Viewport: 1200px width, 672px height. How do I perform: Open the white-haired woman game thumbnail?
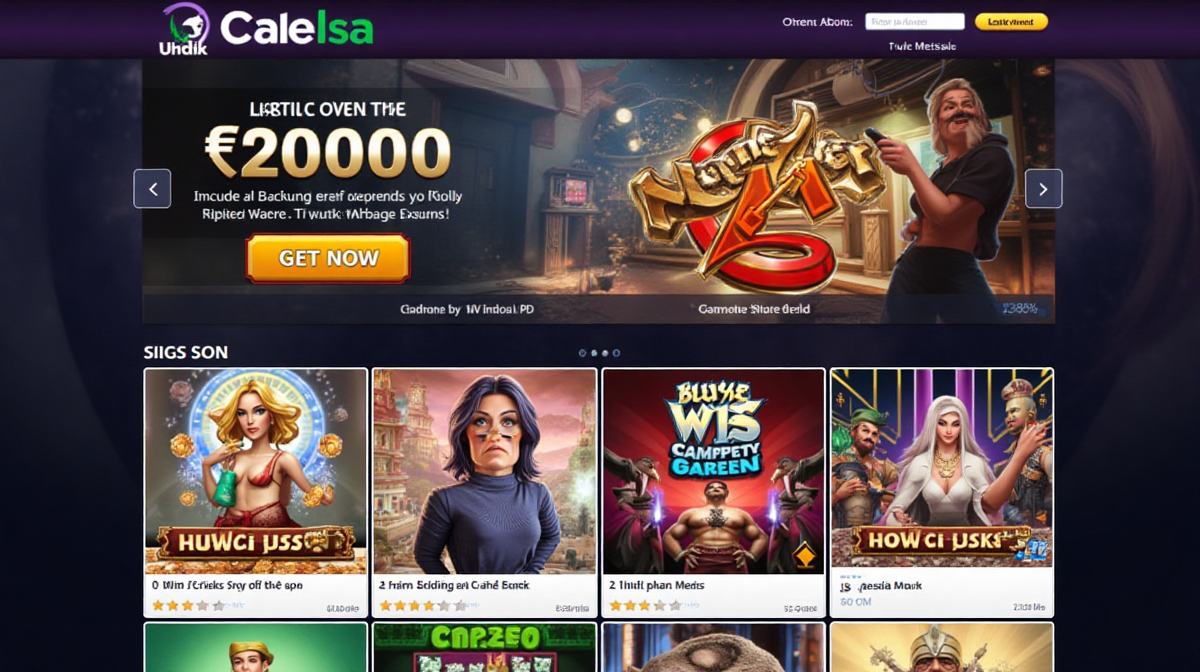[x=942, y=471]
